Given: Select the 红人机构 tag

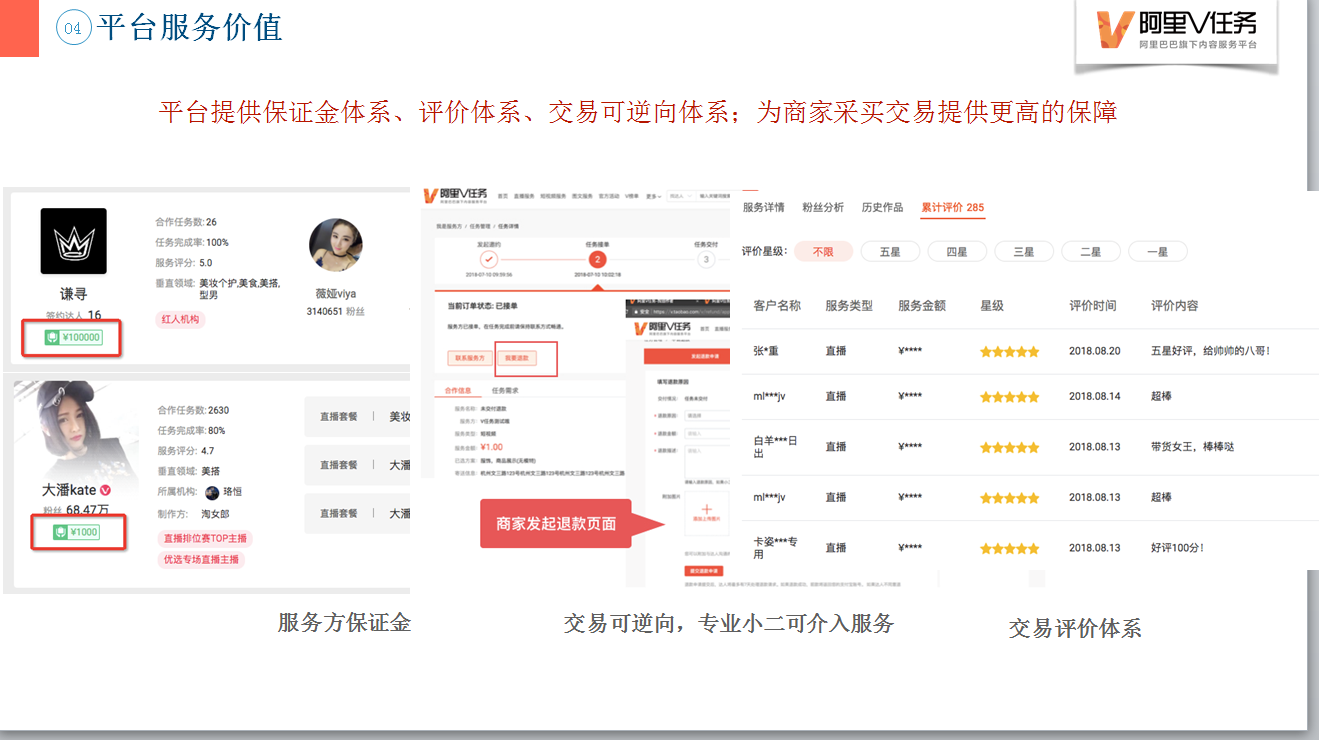Looking at the screenshot, I should [181, 319].
